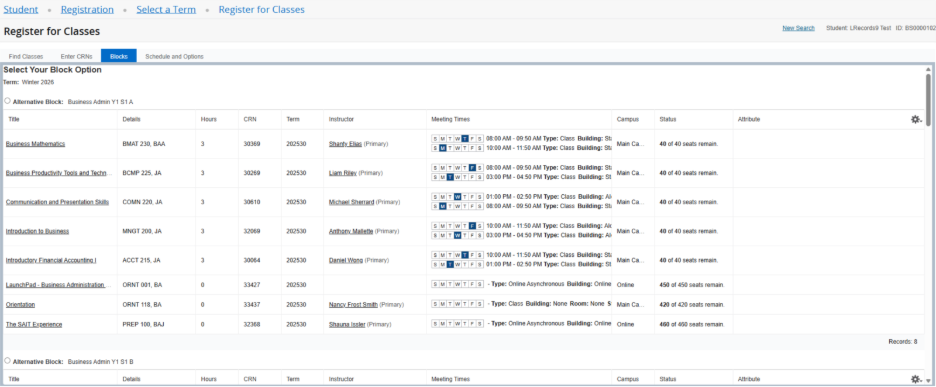This screenshot has height=387, width=936.
Task: View The SAIT Experience course
Action: (x=34, y=324)
